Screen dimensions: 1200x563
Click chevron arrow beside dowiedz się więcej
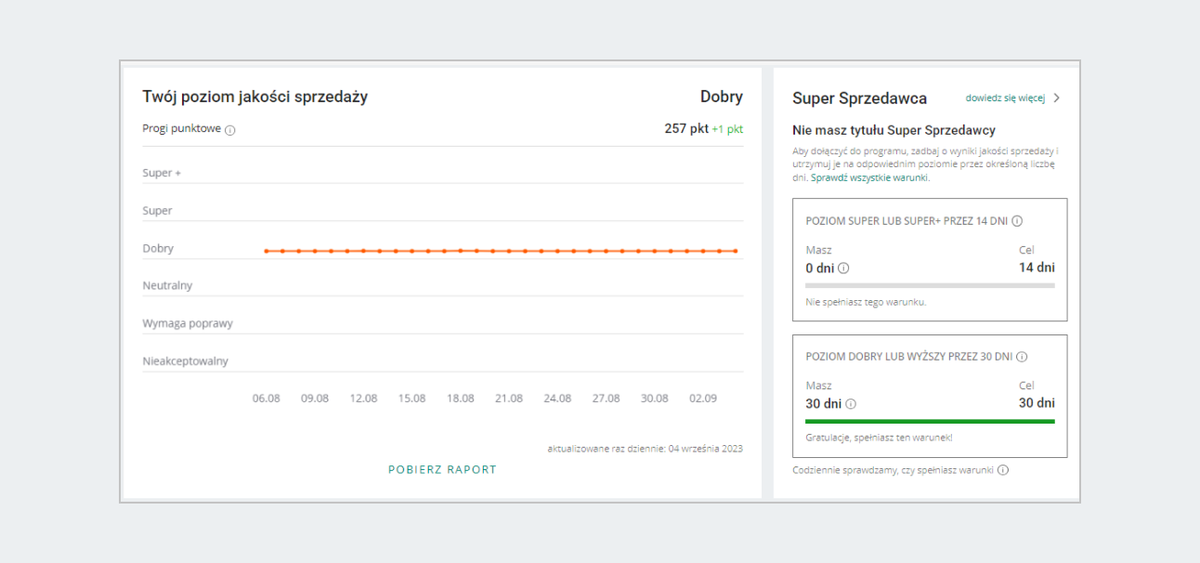coord(1057,98)
